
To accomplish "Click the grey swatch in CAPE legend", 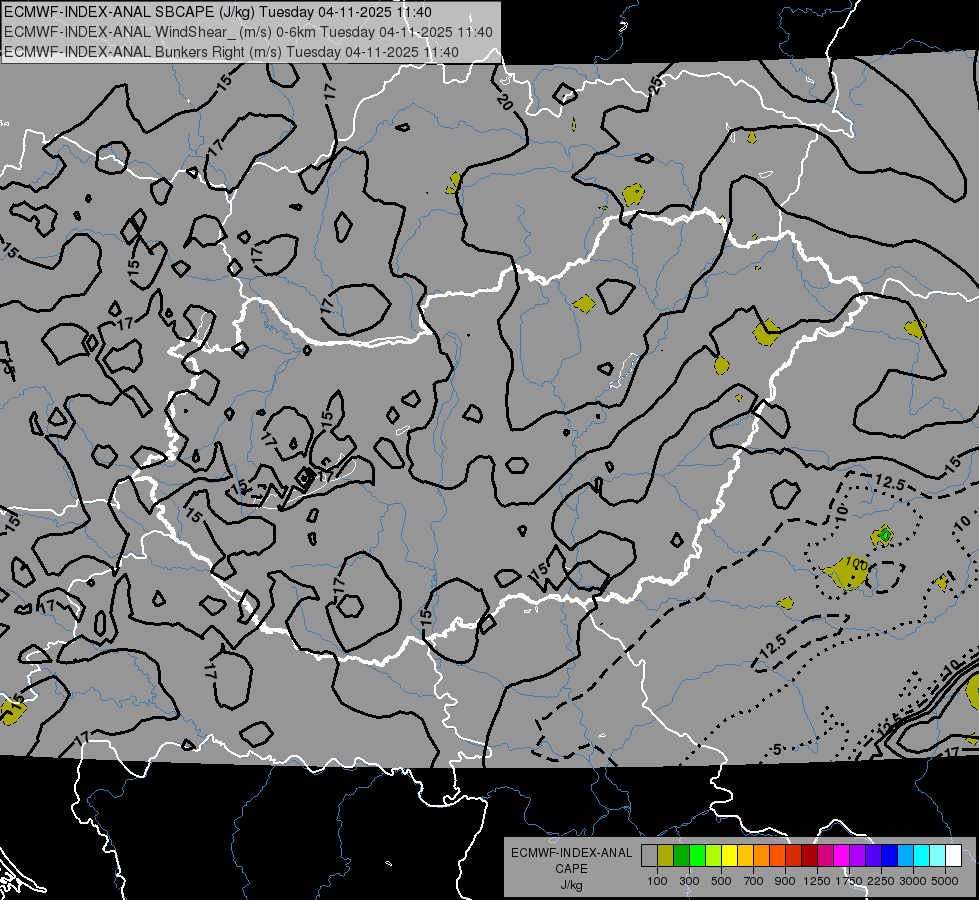I will [x=649, y=856].
